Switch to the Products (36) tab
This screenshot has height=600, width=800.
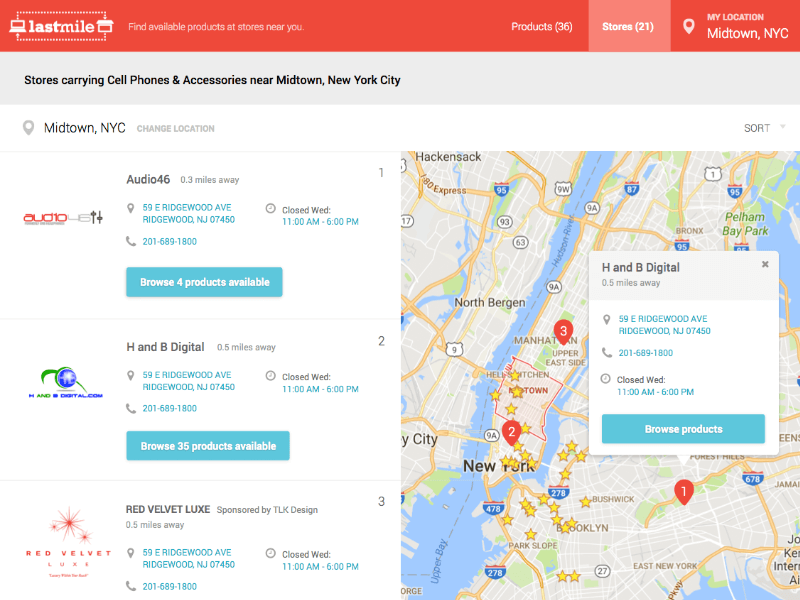541,27
